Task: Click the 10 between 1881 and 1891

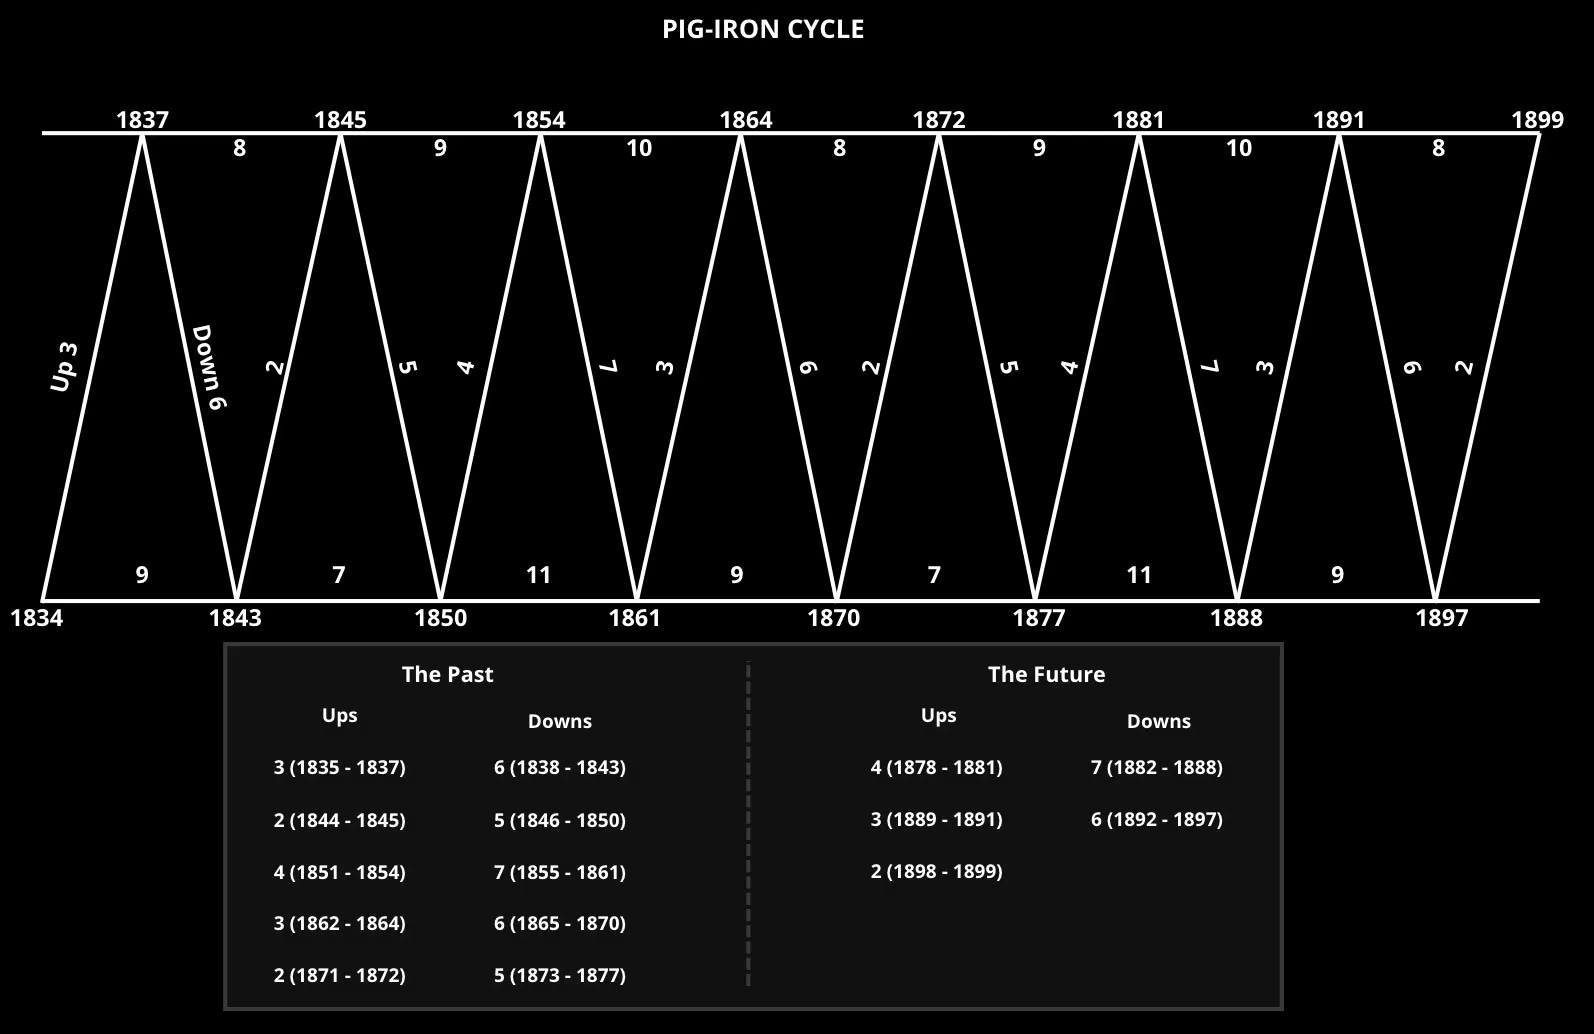Action: click(1239, 148)
